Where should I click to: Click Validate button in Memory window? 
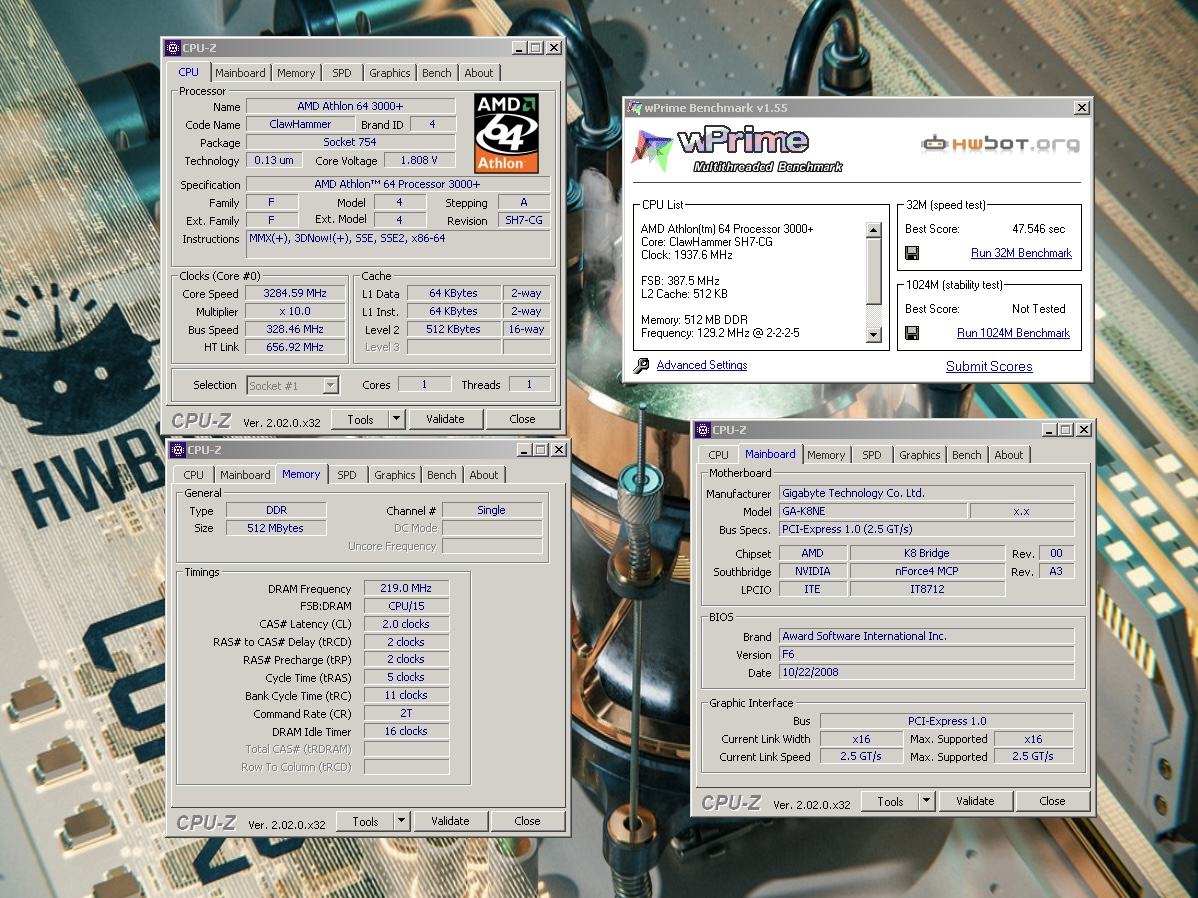(x=450, y=821)
